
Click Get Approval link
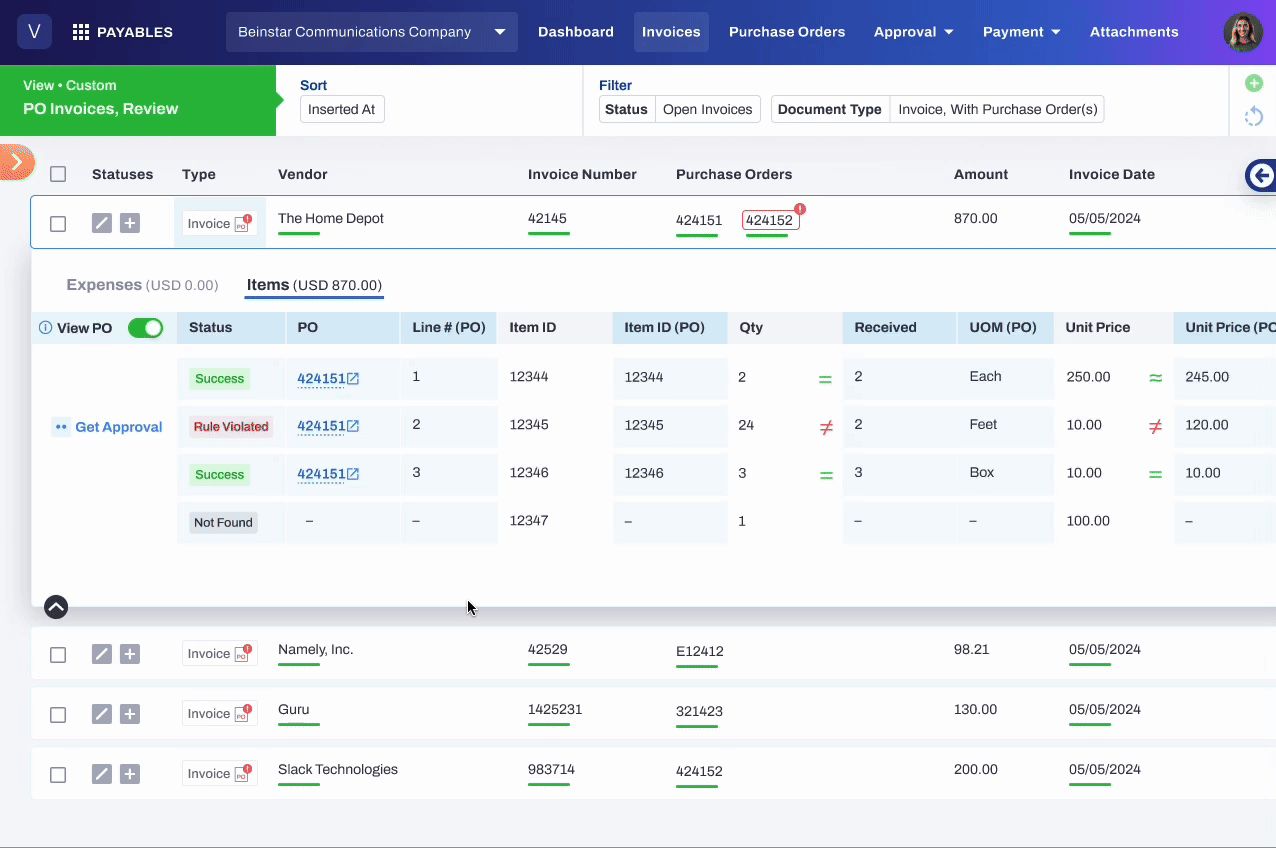108,427
